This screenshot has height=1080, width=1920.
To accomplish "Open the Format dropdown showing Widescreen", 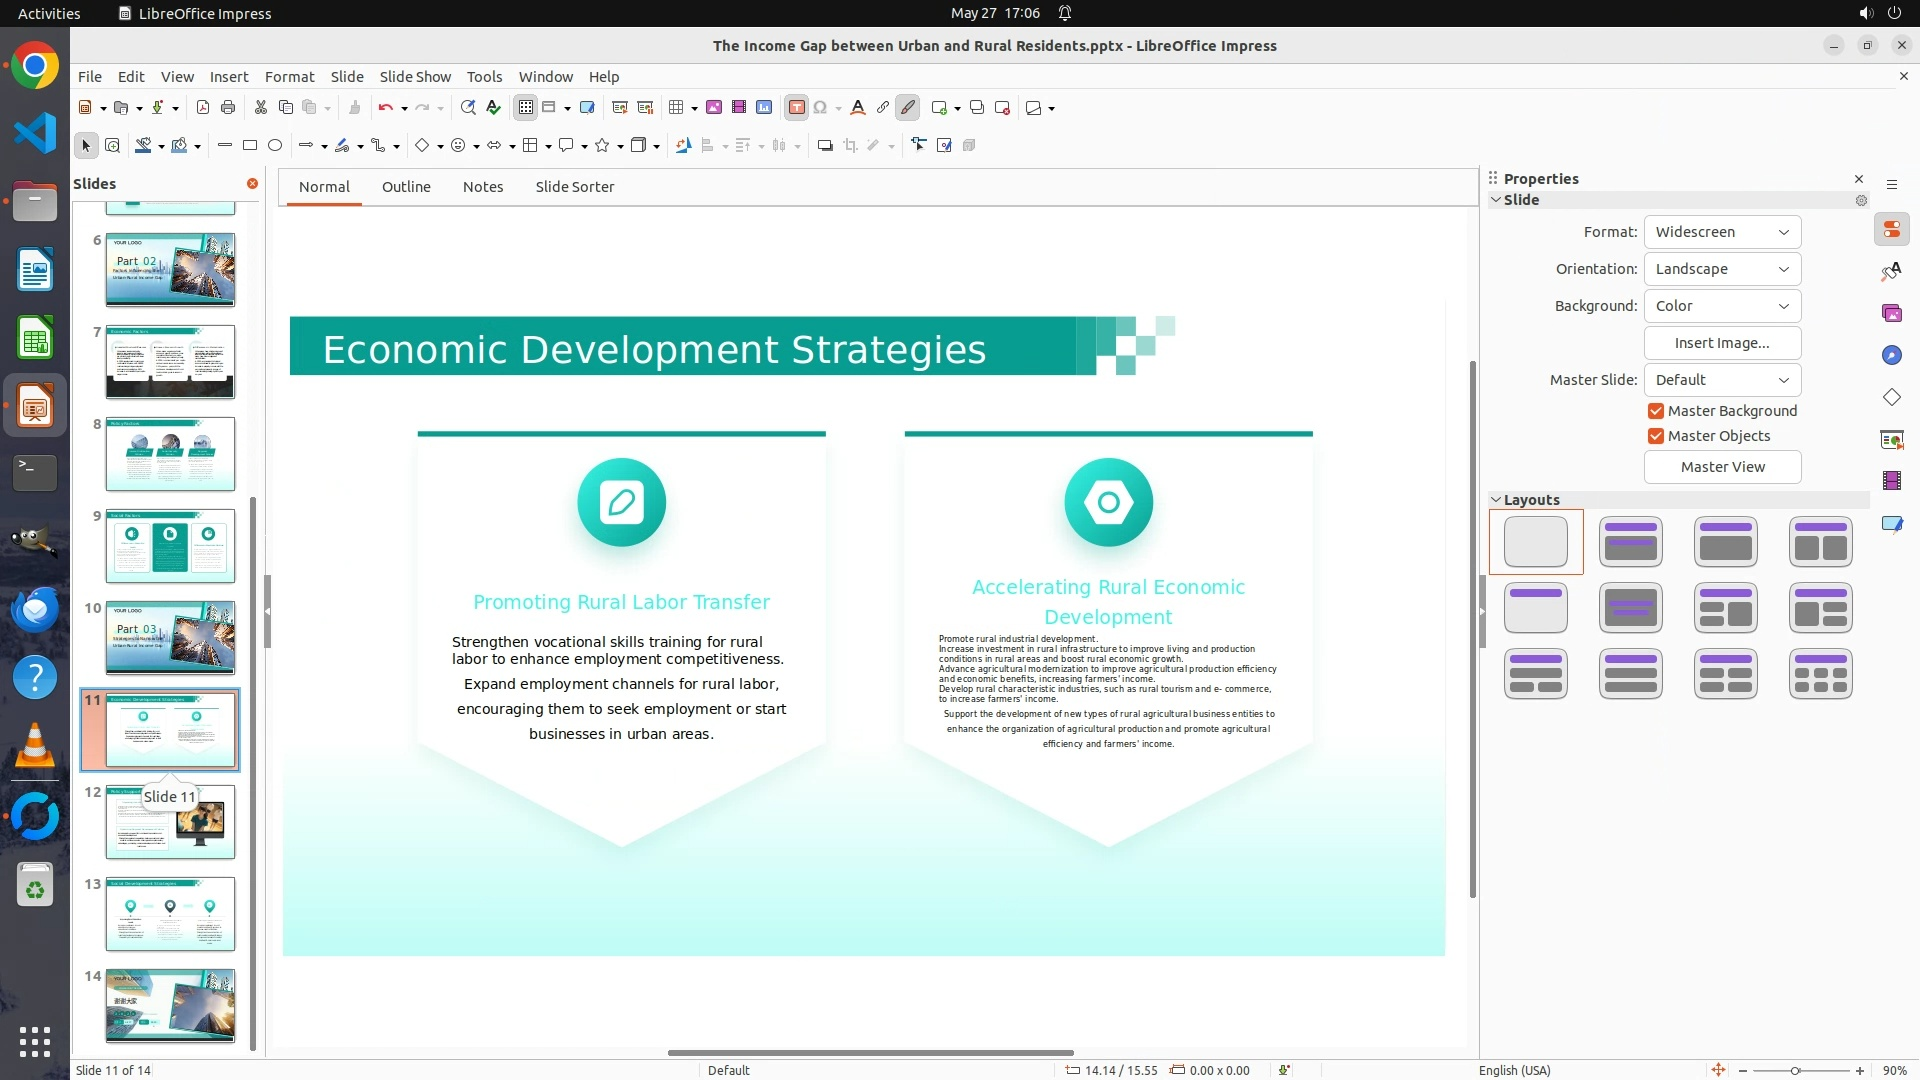I will tap(1721, 232).
